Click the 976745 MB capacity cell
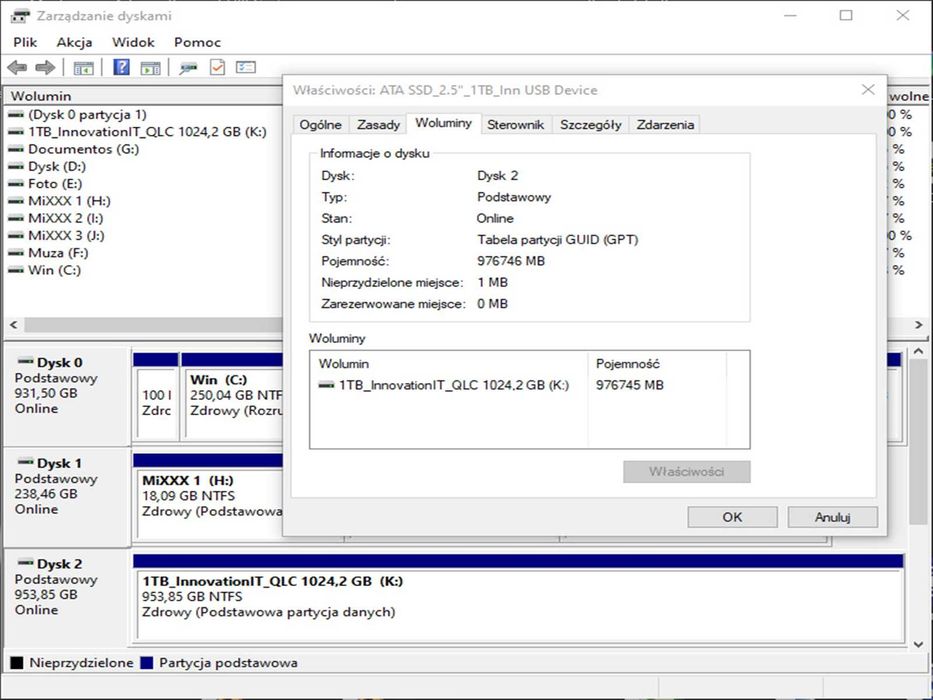Image resolution: width=933 pixels, height=700 pixels. 630,385
